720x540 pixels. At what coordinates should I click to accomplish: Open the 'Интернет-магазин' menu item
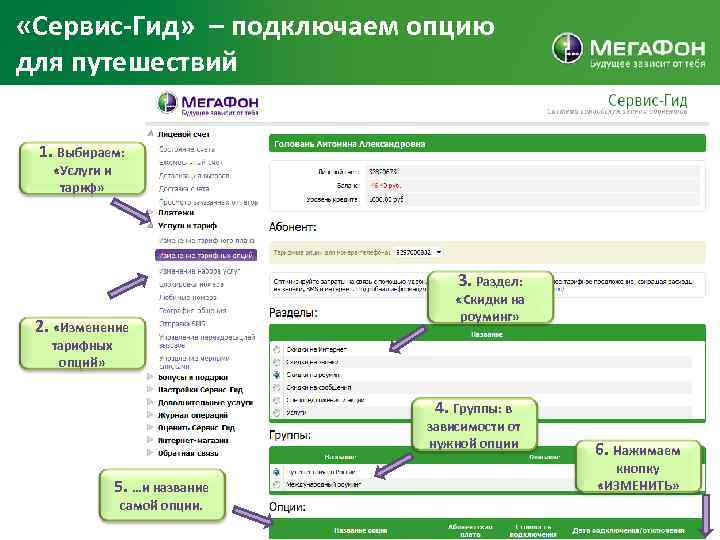click(193, 440)
